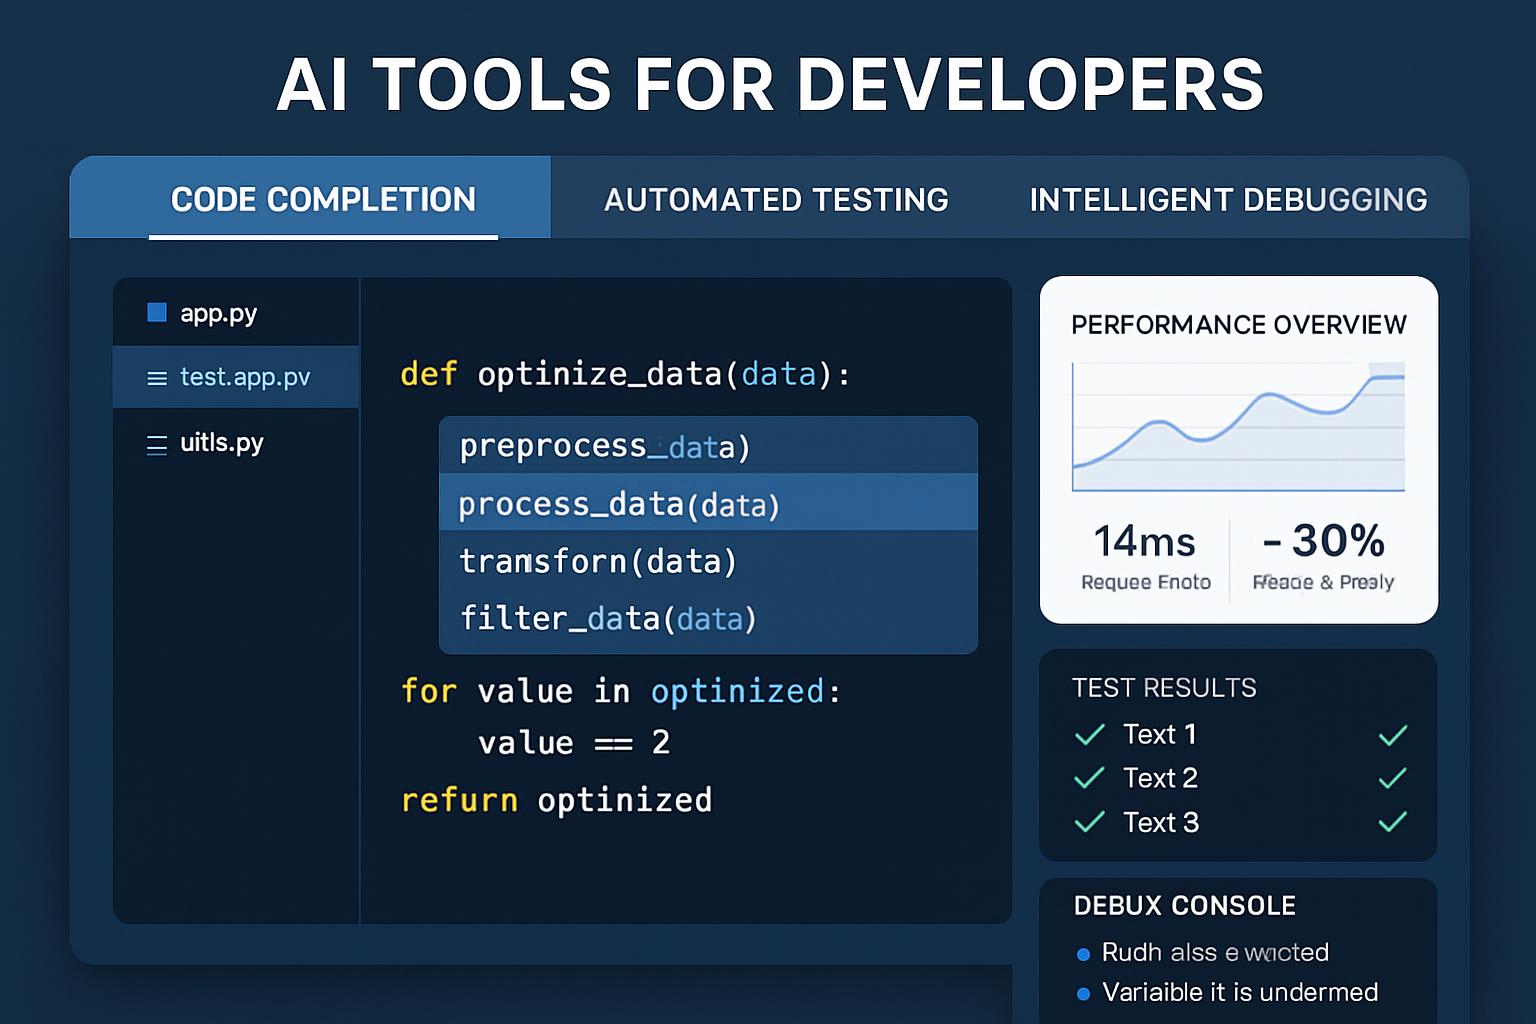Pick filter_data(data) in the suggestion list
The image size is (1536, 1024).
[x=608, y=619]
